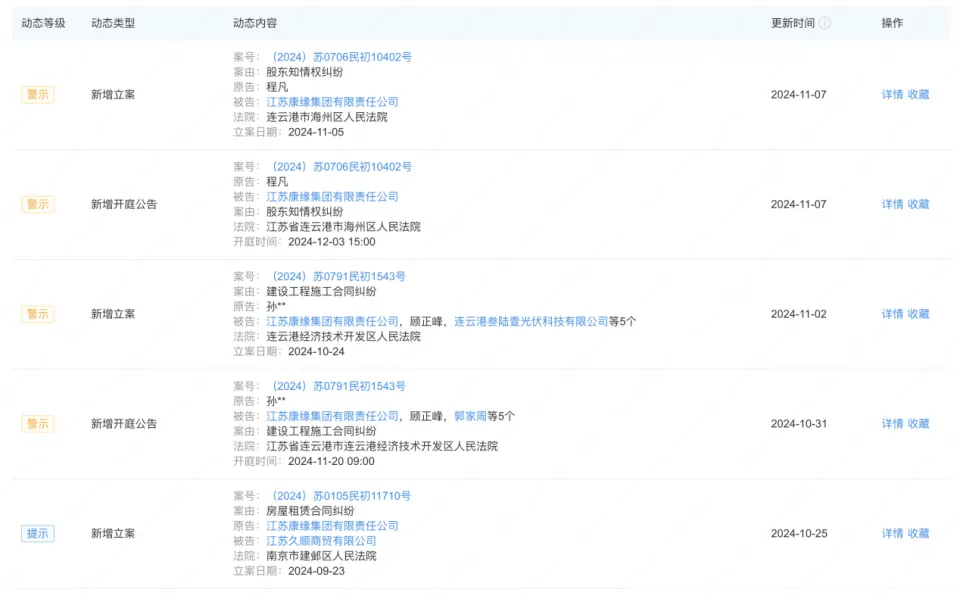
Task: Open 江苏久顺商贸有限公司 defendant link
Action: coord(321,541)
